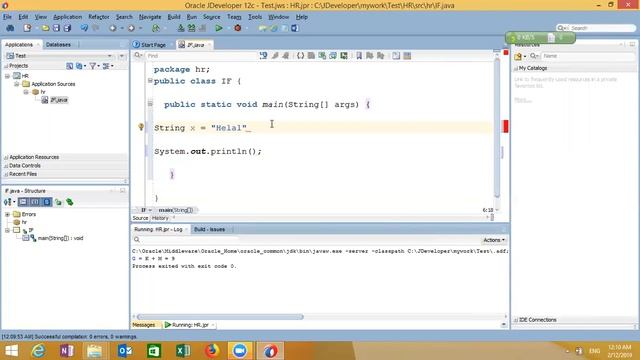
Task: Click the Rebuild project icon
Action: [191, 28]
